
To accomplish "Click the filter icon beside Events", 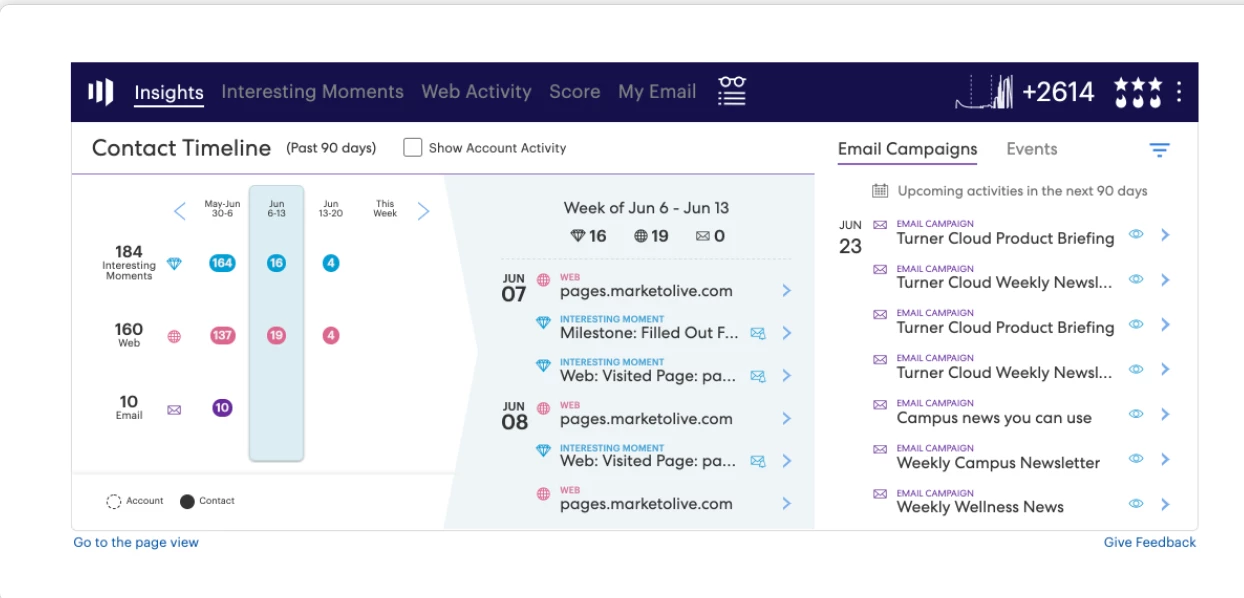I will point(1159,150).
